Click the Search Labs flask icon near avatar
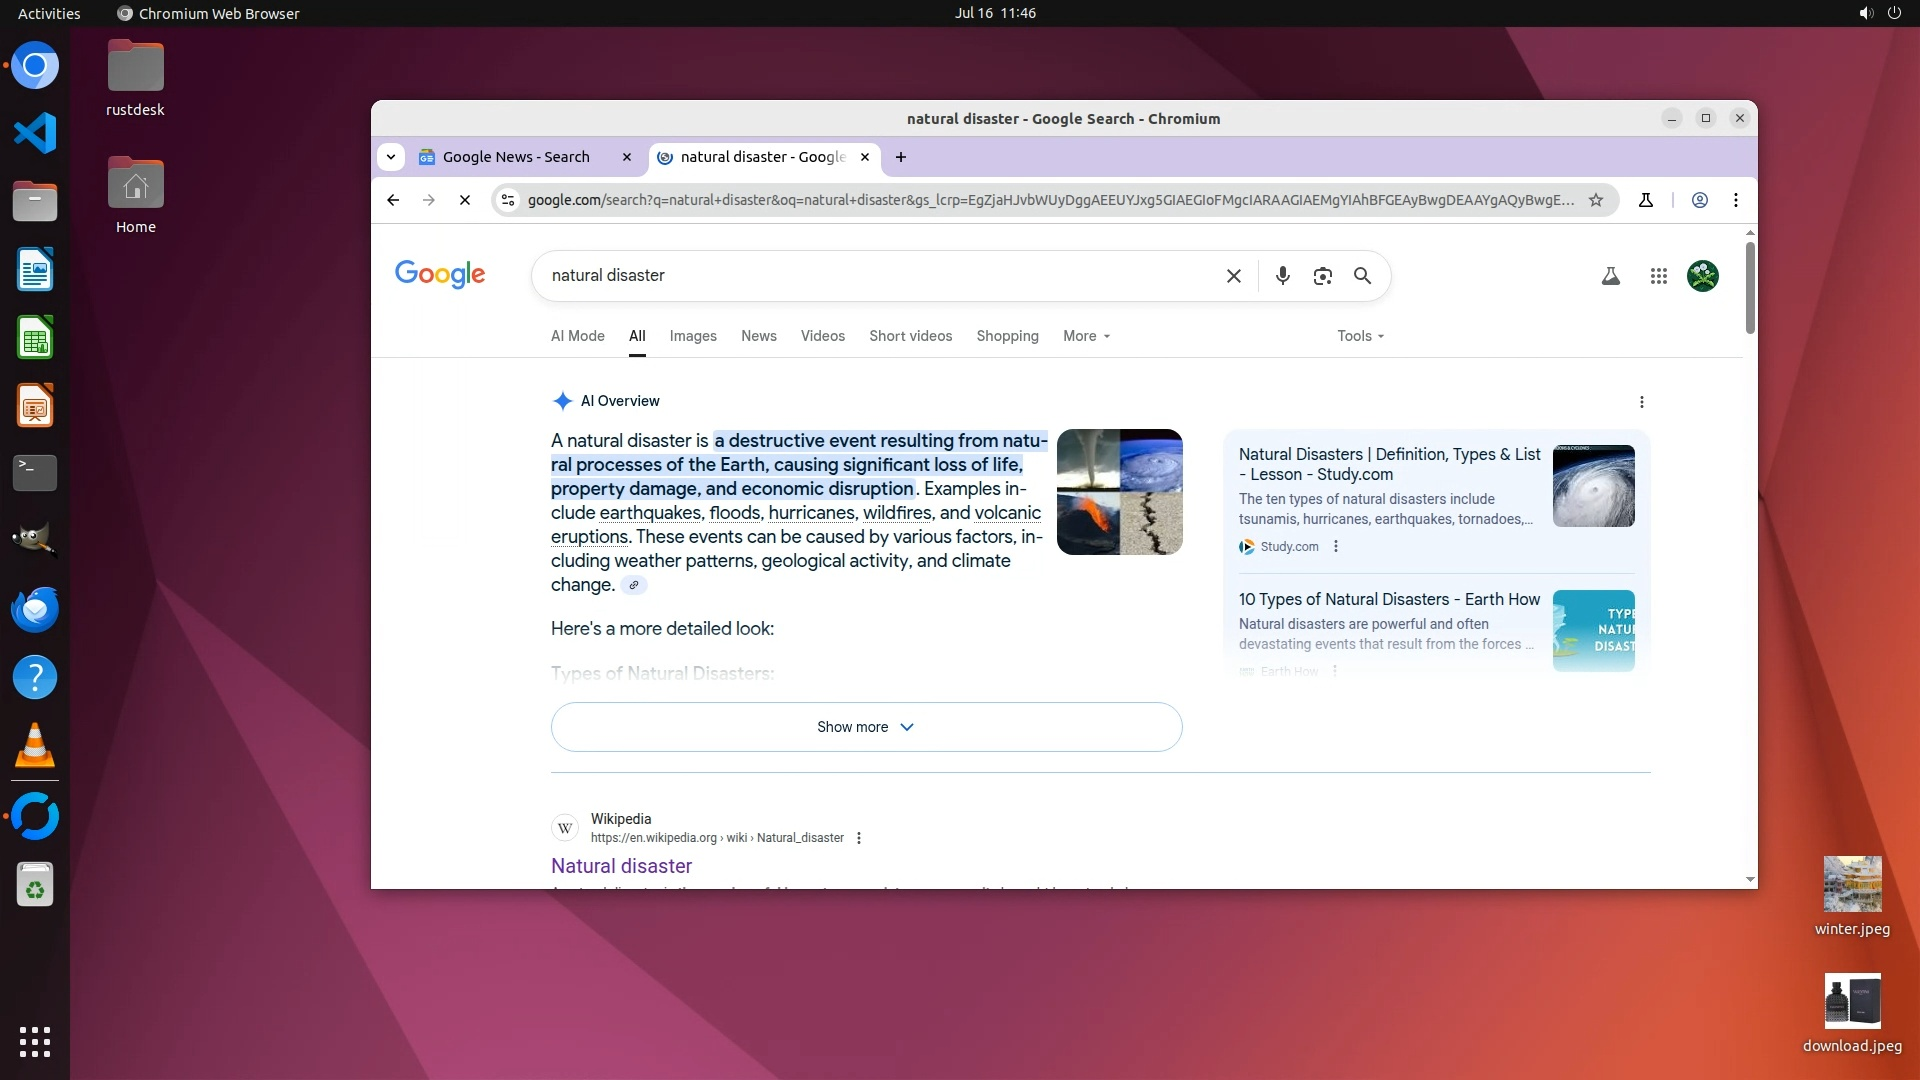This screenshot has width=1920, height=1080. (1610, 276)
